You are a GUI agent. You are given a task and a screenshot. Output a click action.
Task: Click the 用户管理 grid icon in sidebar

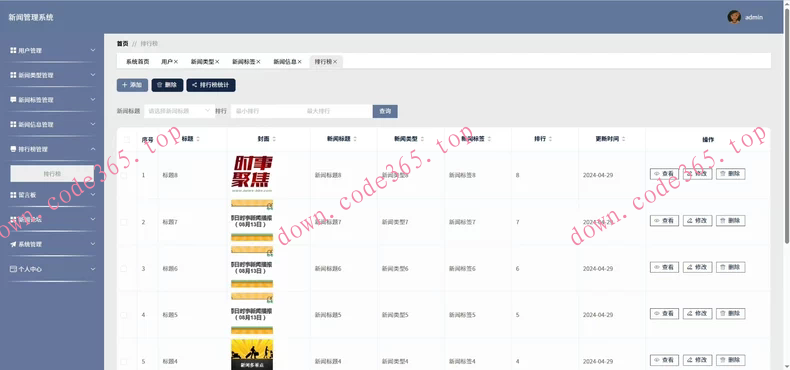pos(13,50)
